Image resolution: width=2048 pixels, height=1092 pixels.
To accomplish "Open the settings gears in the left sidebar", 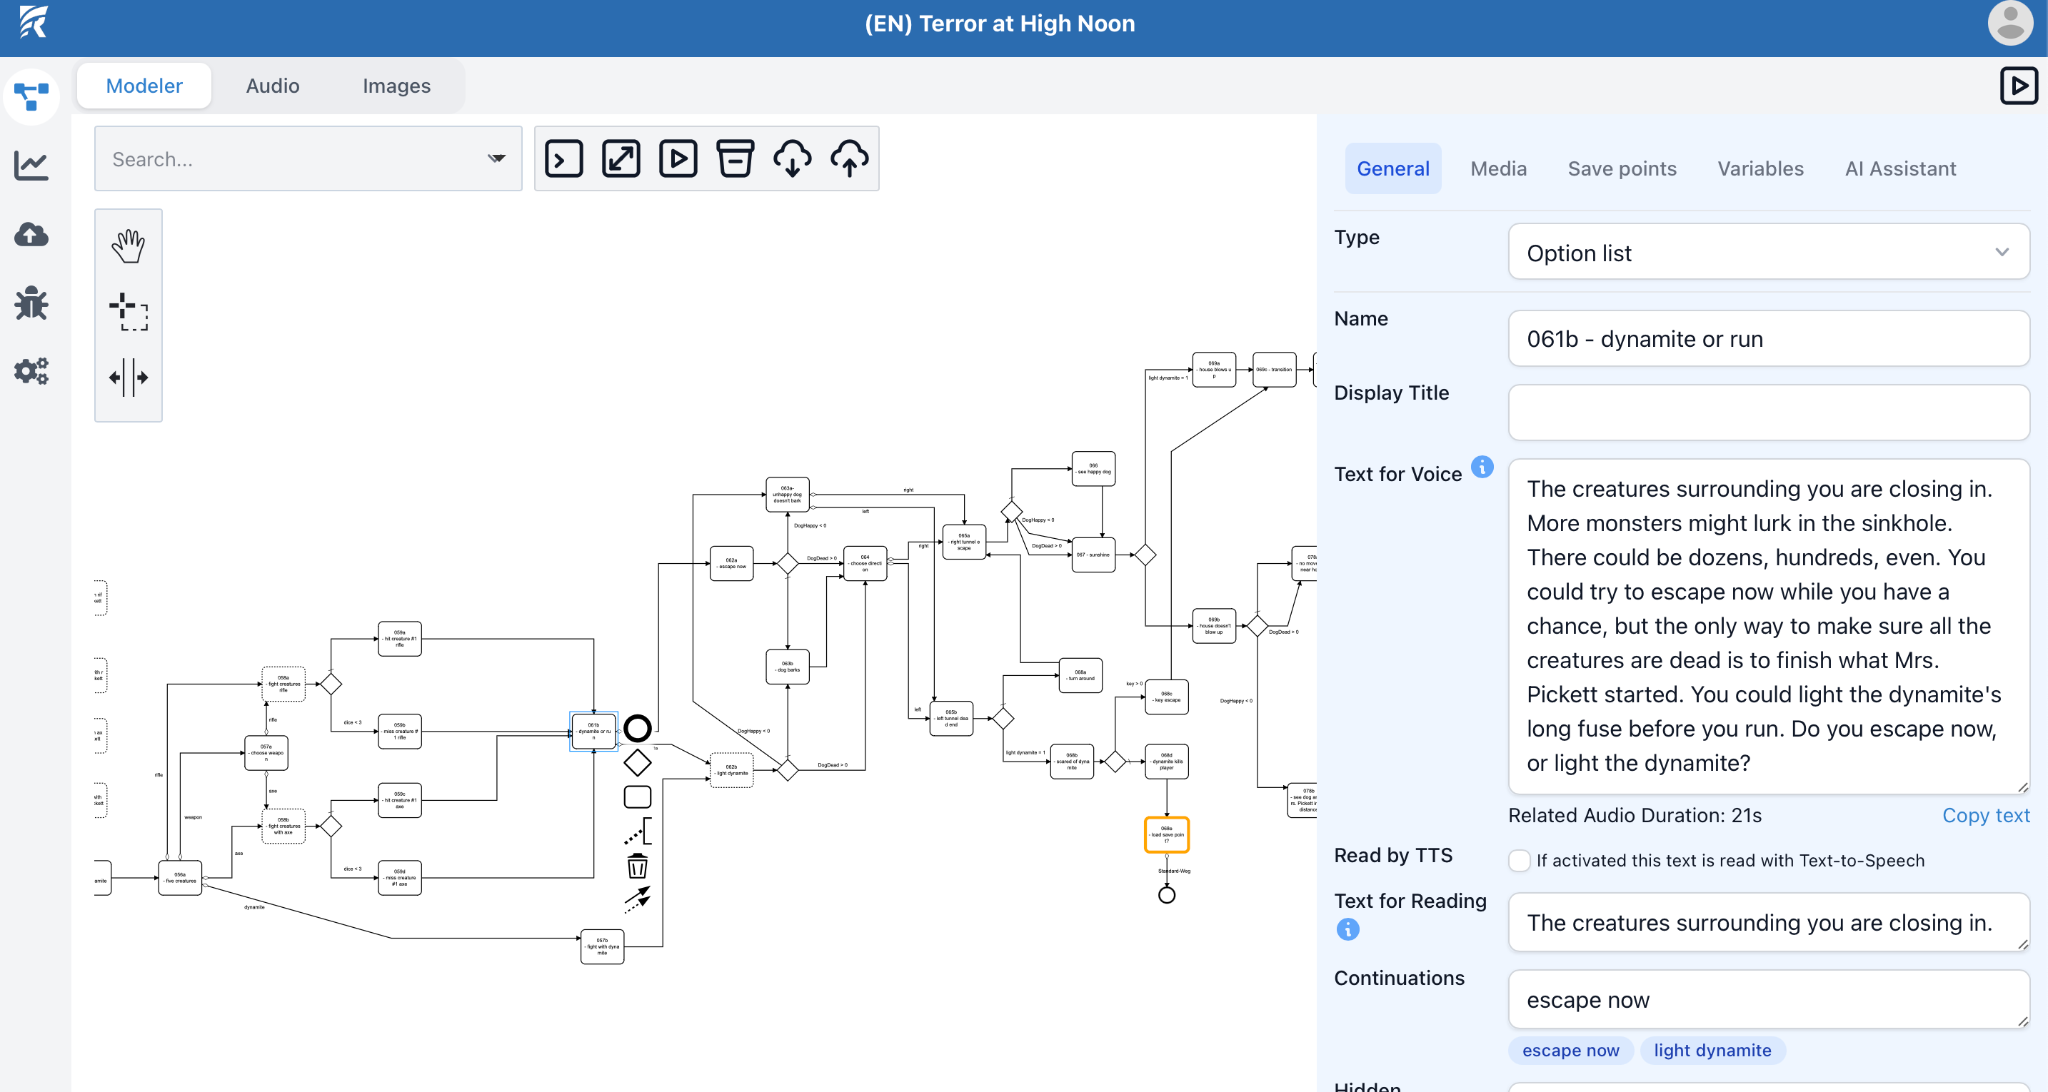I will (x=32, y=371).
